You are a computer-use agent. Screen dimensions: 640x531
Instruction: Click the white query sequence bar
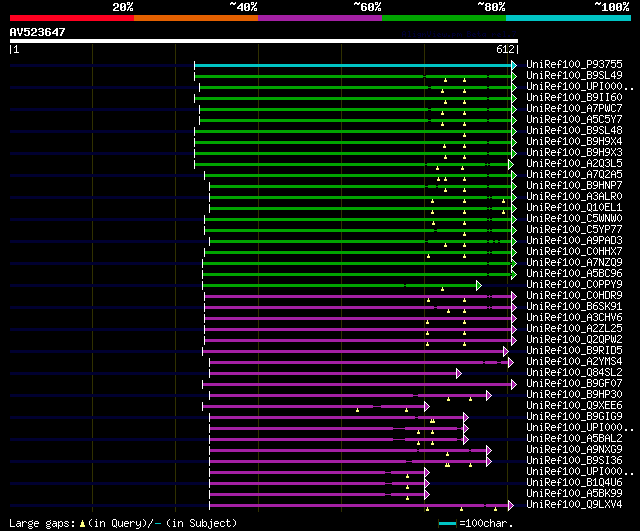click(x=264, y=41)
